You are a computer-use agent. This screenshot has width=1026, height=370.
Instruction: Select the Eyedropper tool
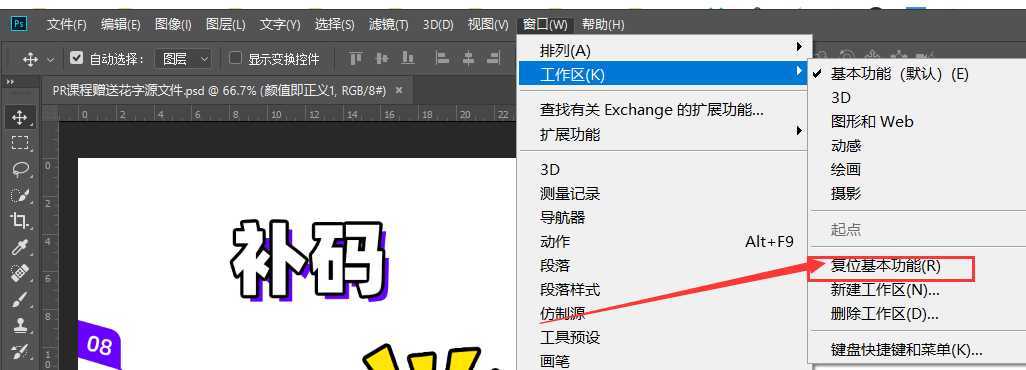[x=20, y=247]
